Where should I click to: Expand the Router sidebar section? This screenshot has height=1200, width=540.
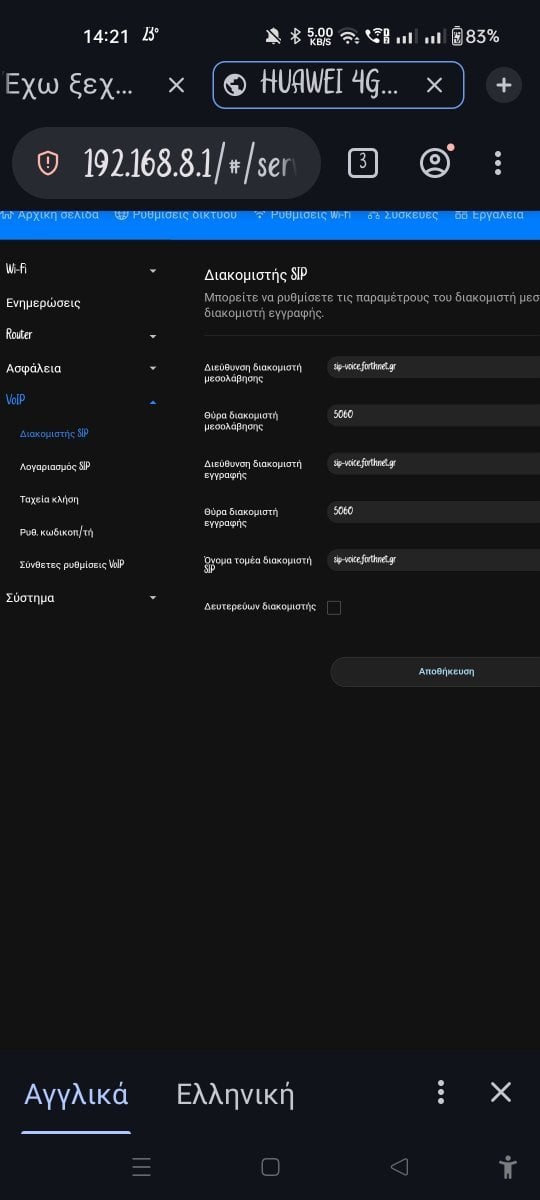80,334
